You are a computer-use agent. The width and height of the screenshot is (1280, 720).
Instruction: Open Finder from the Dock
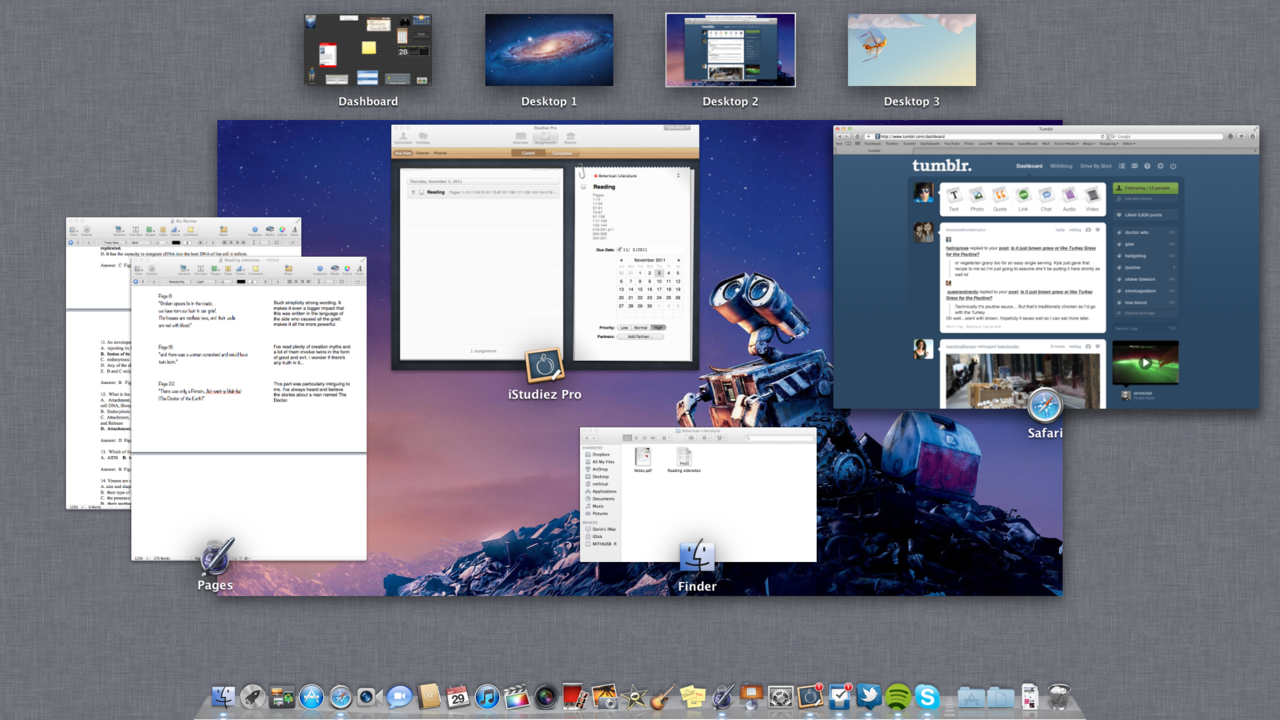(x=224, y=696)
